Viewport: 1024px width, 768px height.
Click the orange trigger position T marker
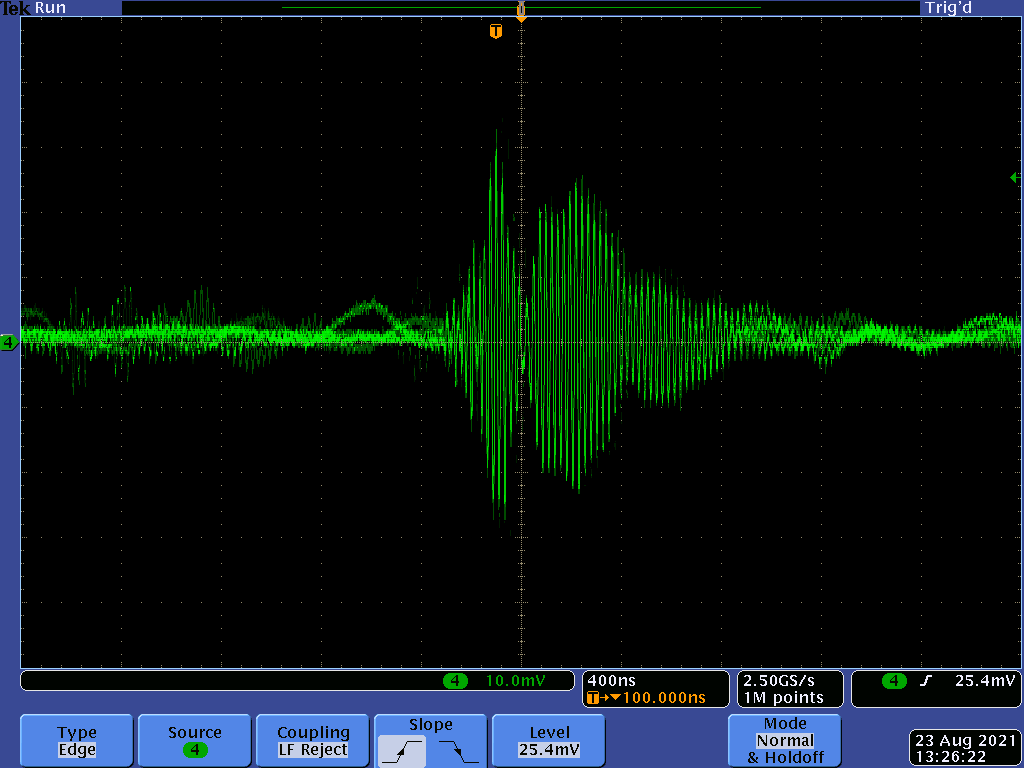tap(495, 32)
